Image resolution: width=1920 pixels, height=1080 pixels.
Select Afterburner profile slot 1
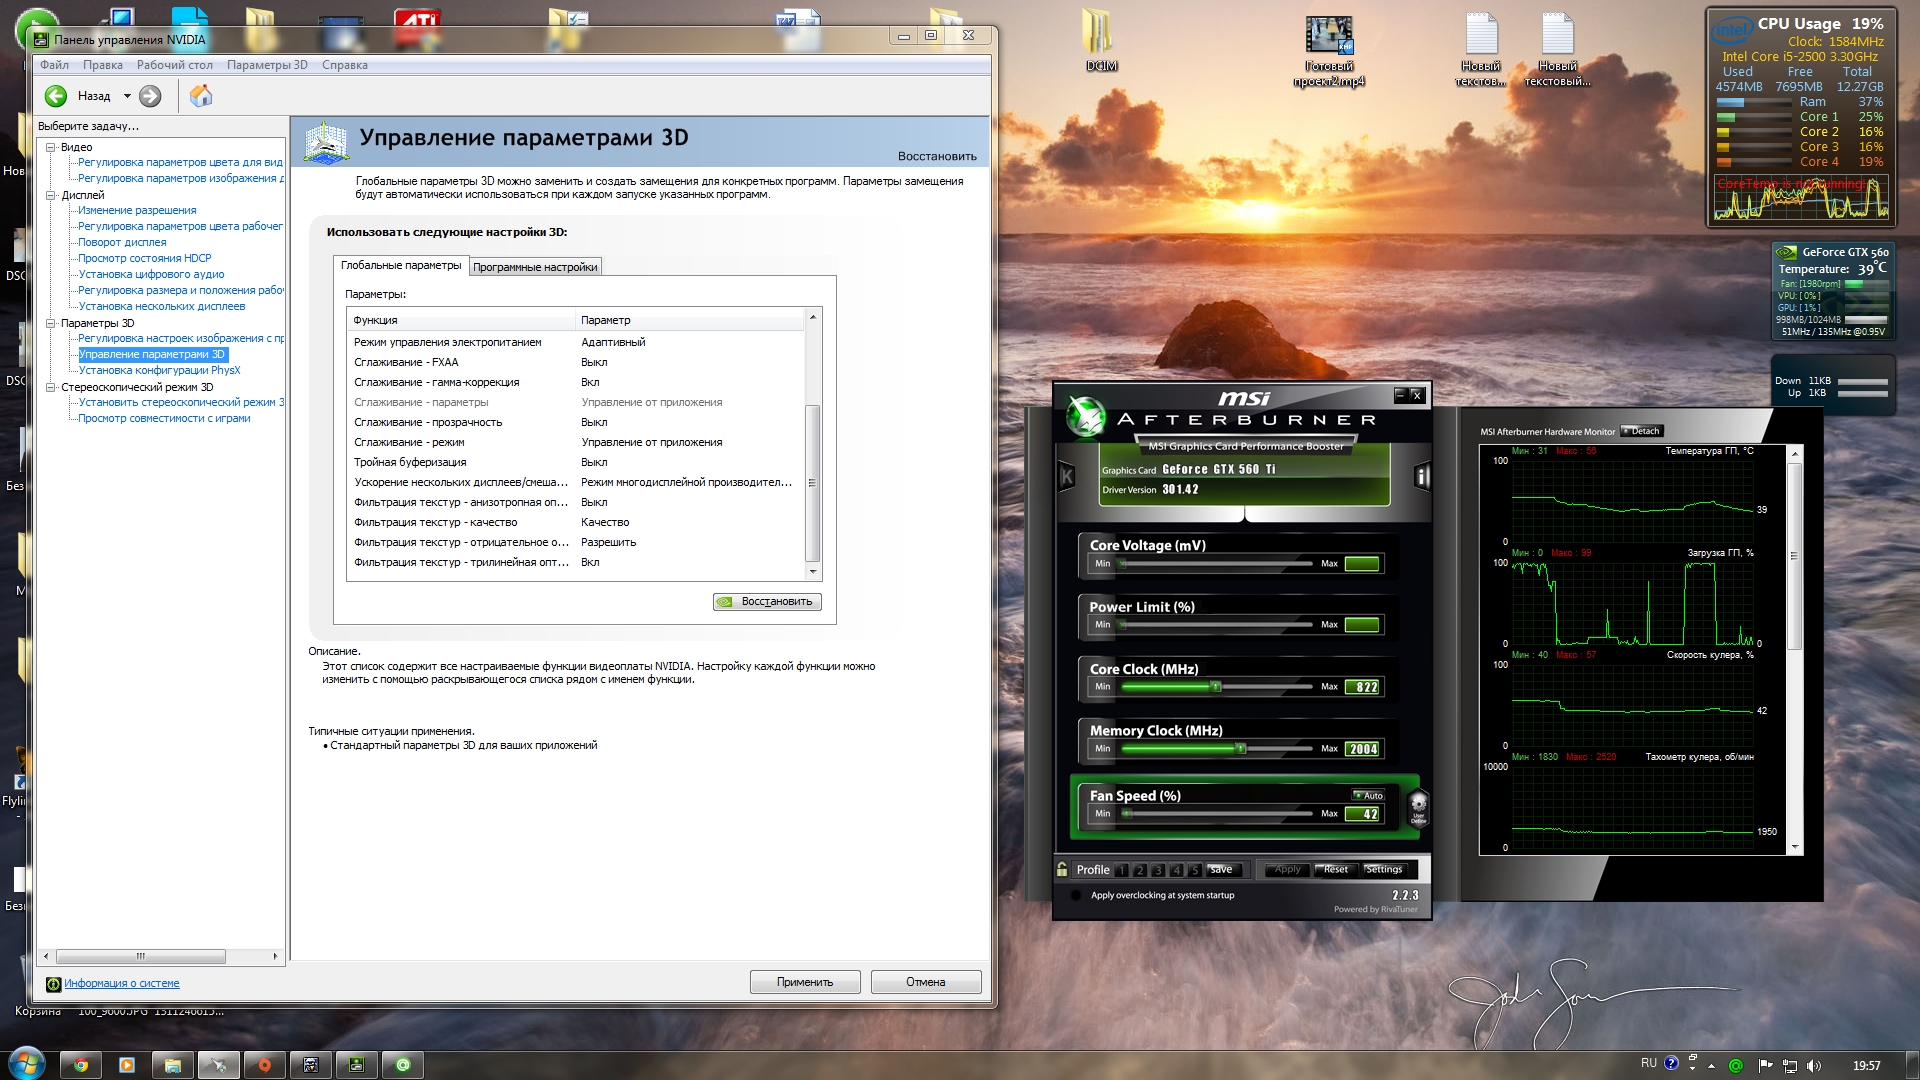[1122, 870]
